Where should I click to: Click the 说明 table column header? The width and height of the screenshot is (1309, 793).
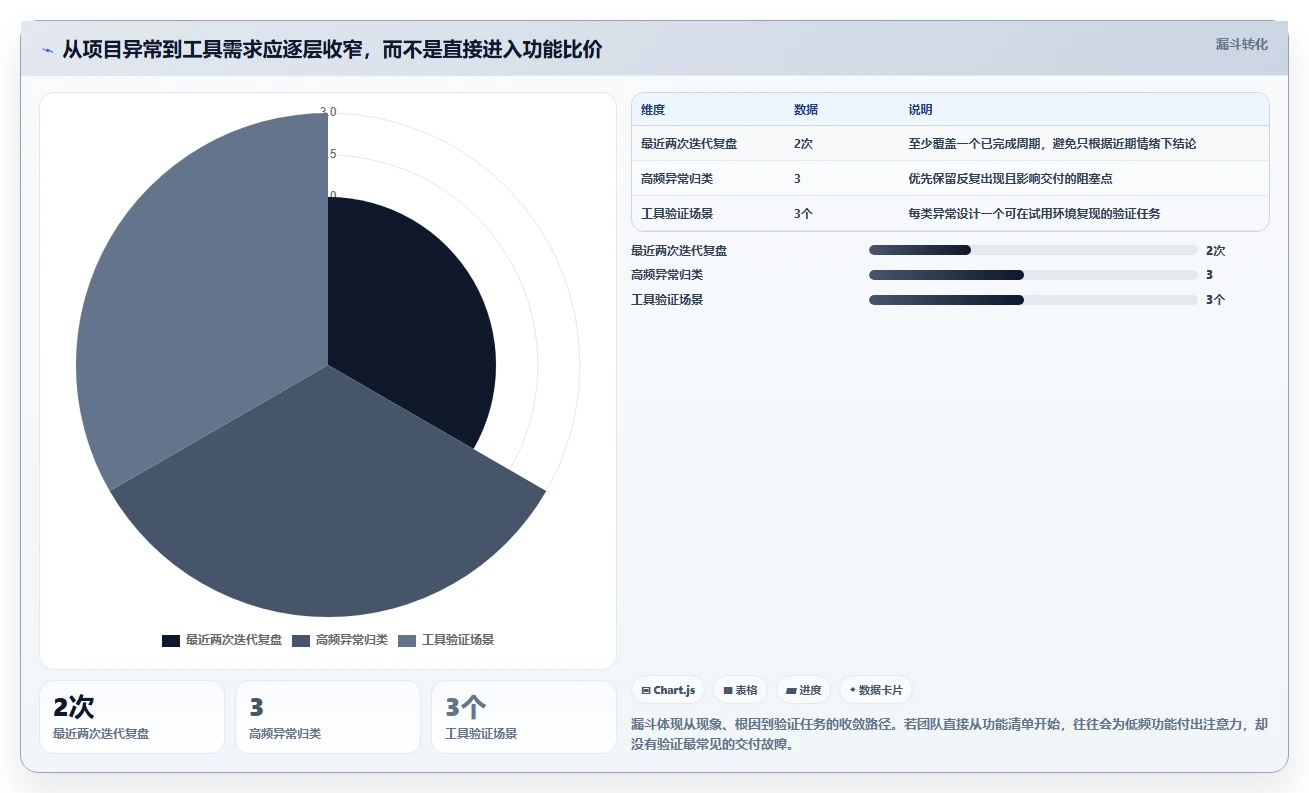pyautogui.click(x=920, y=110)
